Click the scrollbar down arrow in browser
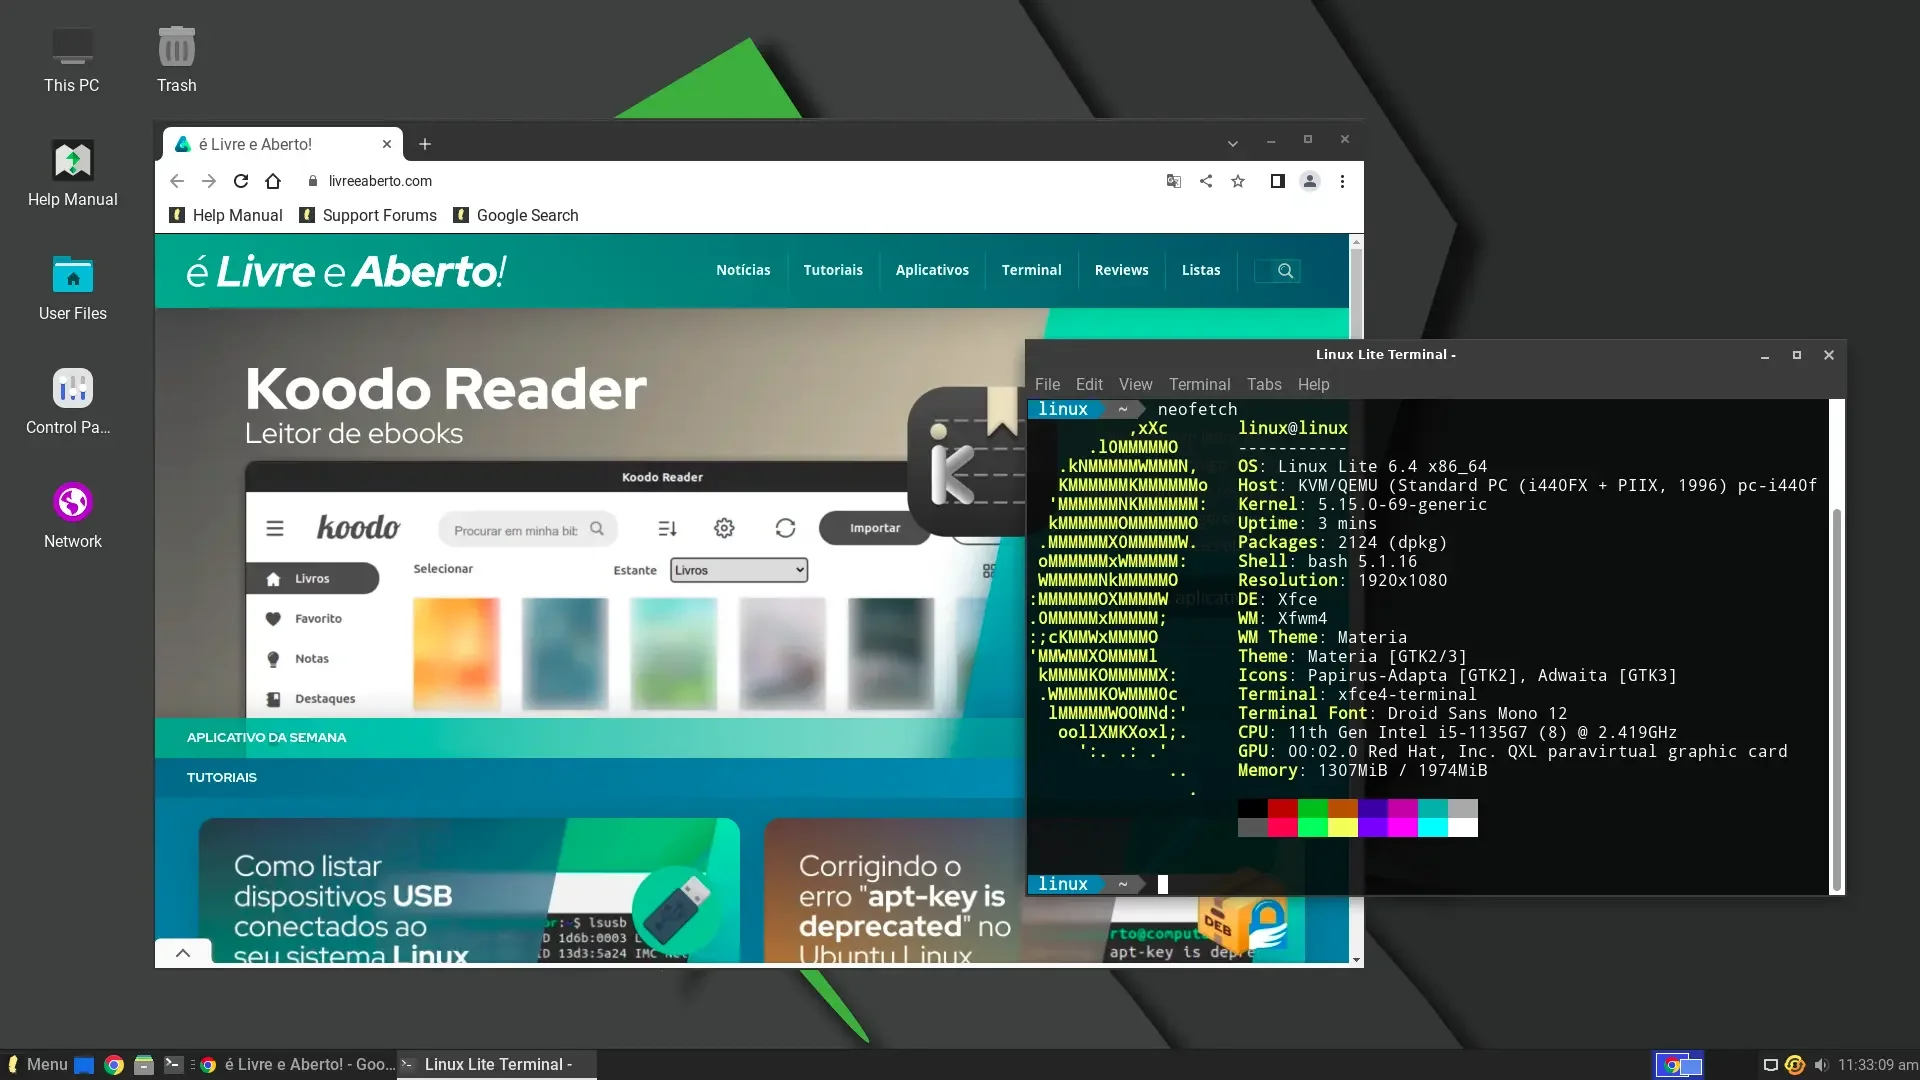 click(1356, 959)
